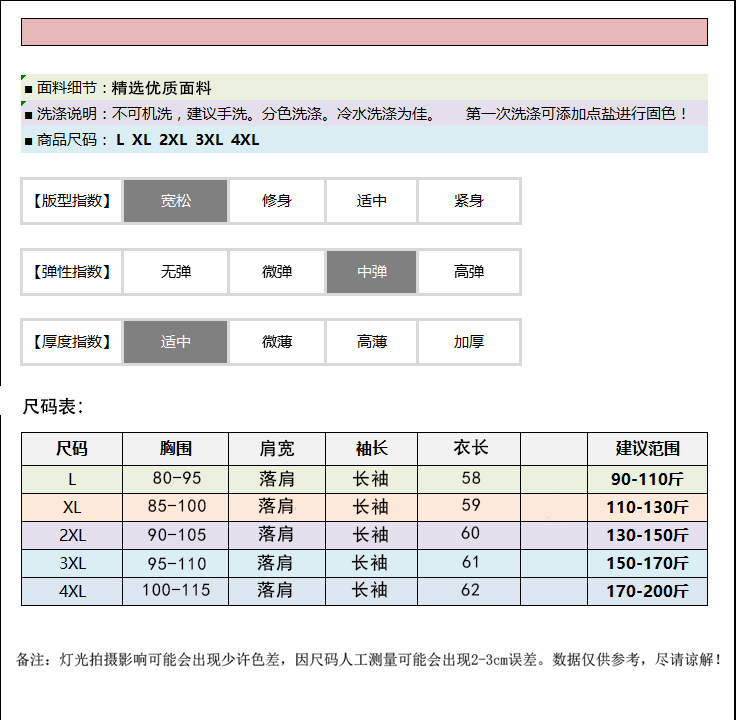The width and height of the screenshot is (736, 720).
Task: Click the garment length 60 cell
Action: tap(470, 534)
